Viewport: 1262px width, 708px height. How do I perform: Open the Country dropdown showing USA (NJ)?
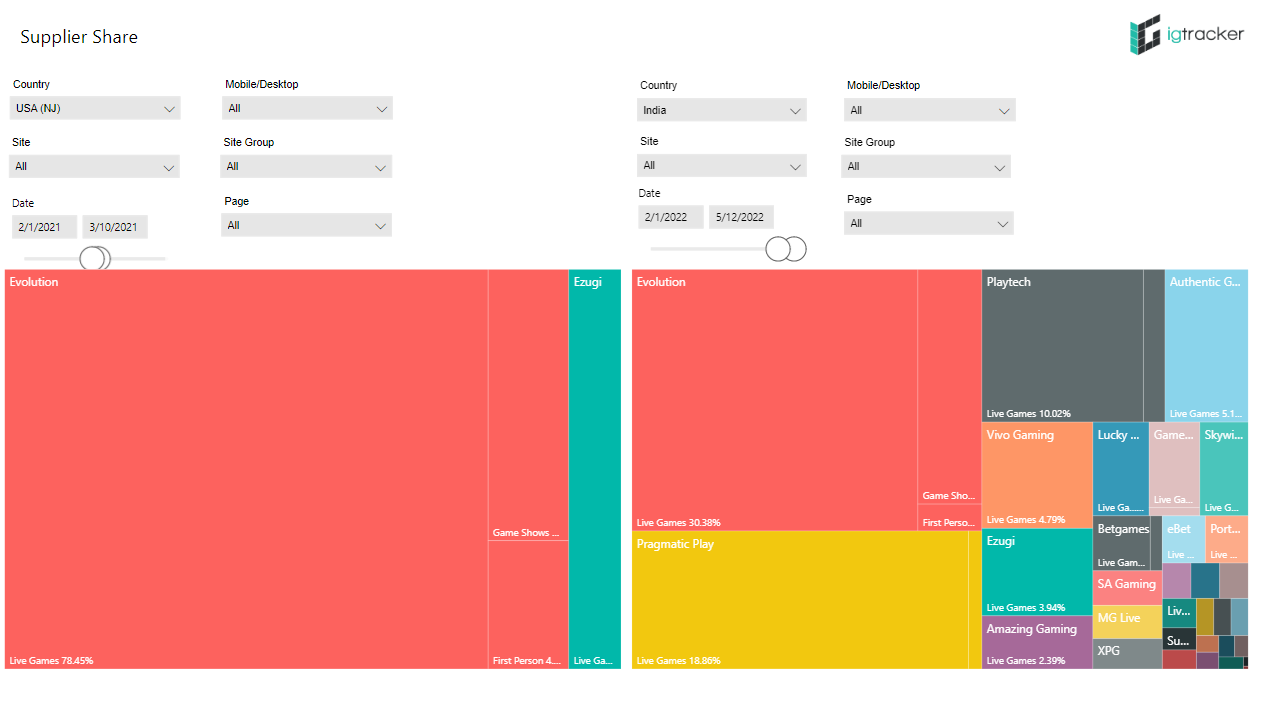pyautogui.click(x=95, y=108)
